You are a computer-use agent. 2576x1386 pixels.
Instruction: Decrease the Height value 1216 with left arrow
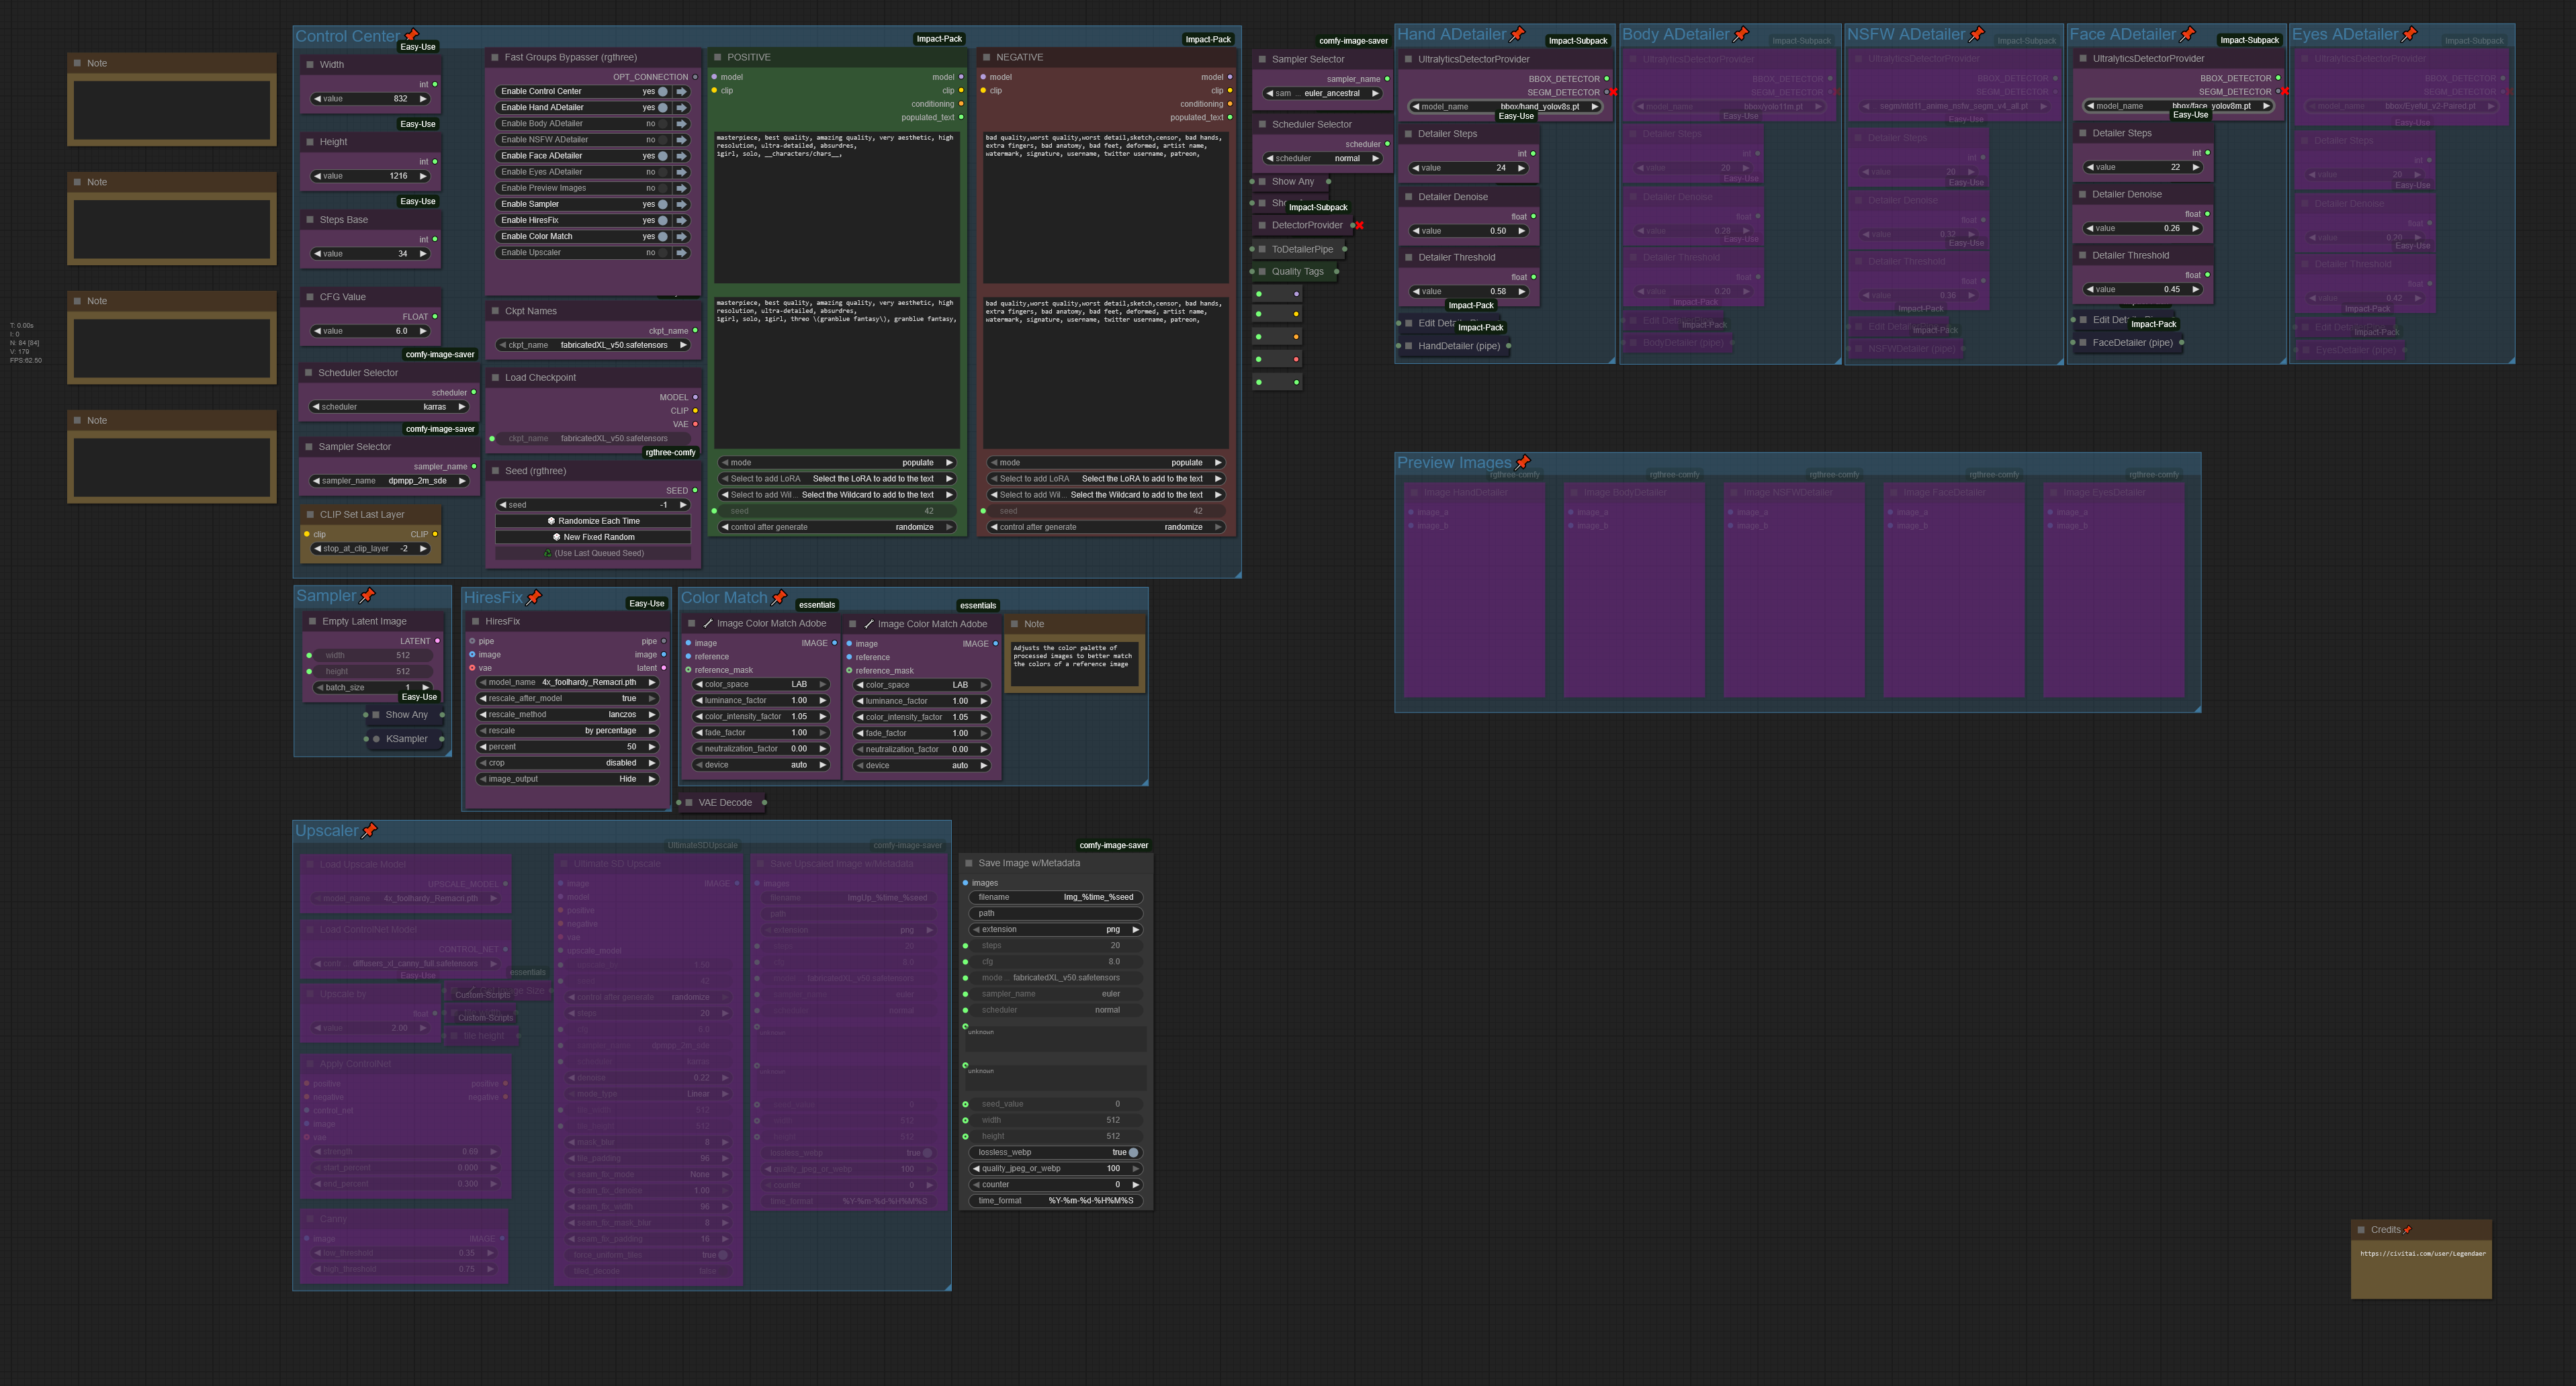[x=317, y=176]
